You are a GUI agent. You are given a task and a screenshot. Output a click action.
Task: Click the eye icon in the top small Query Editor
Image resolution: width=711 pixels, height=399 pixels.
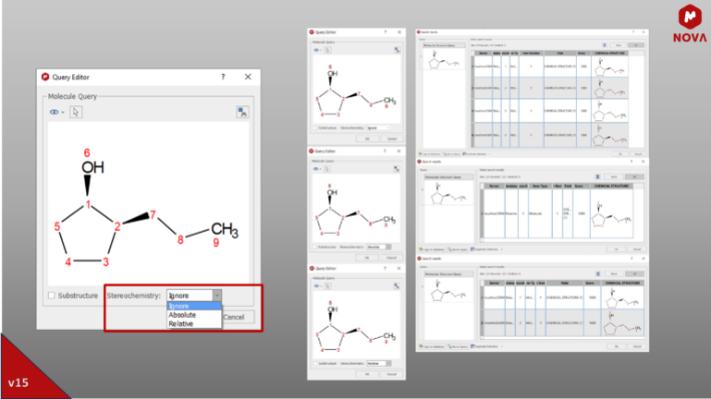pos(316,50)
